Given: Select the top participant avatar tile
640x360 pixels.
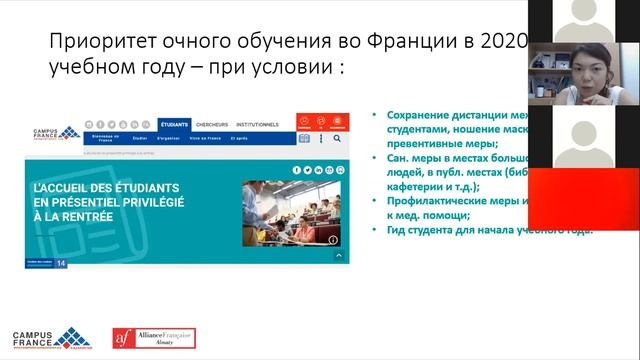Looking at the screenshot, I should 584,21.
